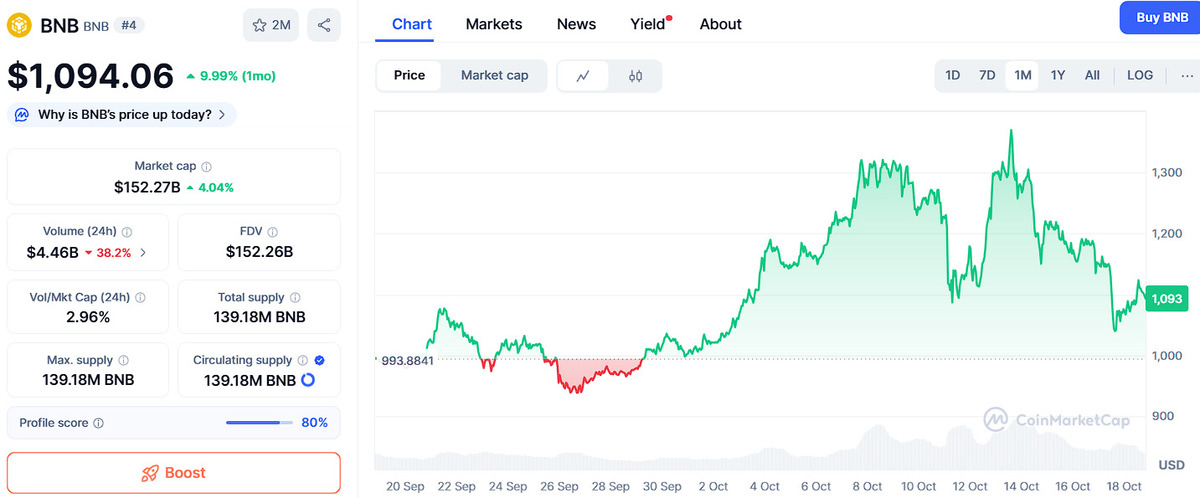1200x498 pixels.
Task: Switch to line chart view icon
Action: click(x=583, y=76)
